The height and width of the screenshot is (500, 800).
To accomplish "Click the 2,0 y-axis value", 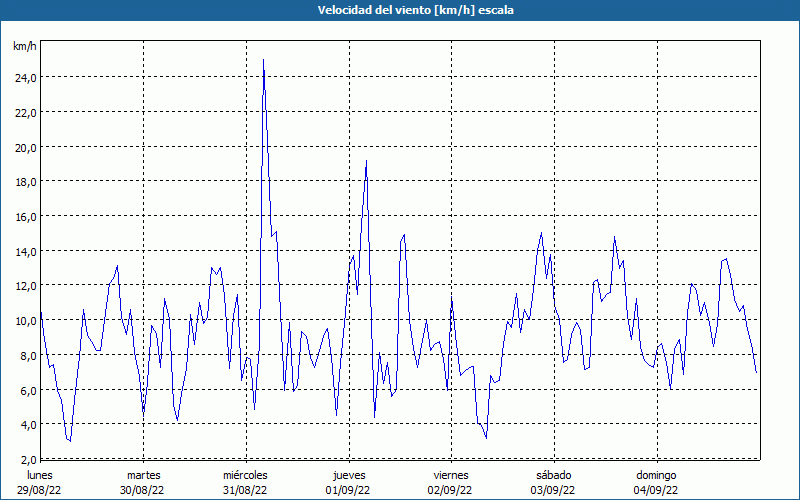I will 29,460.
